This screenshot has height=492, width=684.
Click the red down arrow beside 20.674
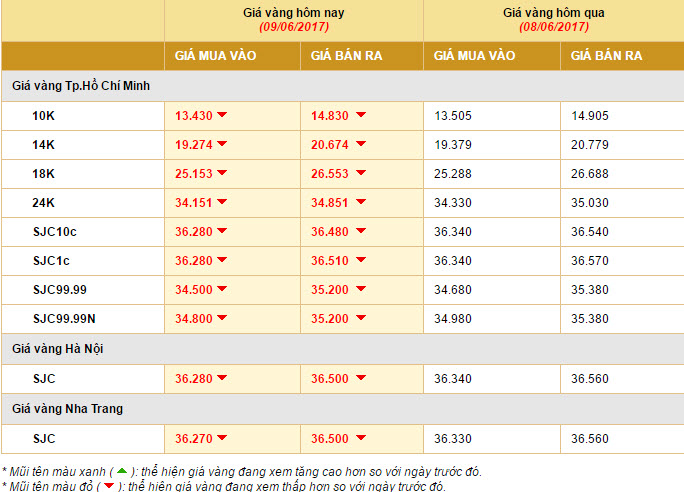coord(361,144)
